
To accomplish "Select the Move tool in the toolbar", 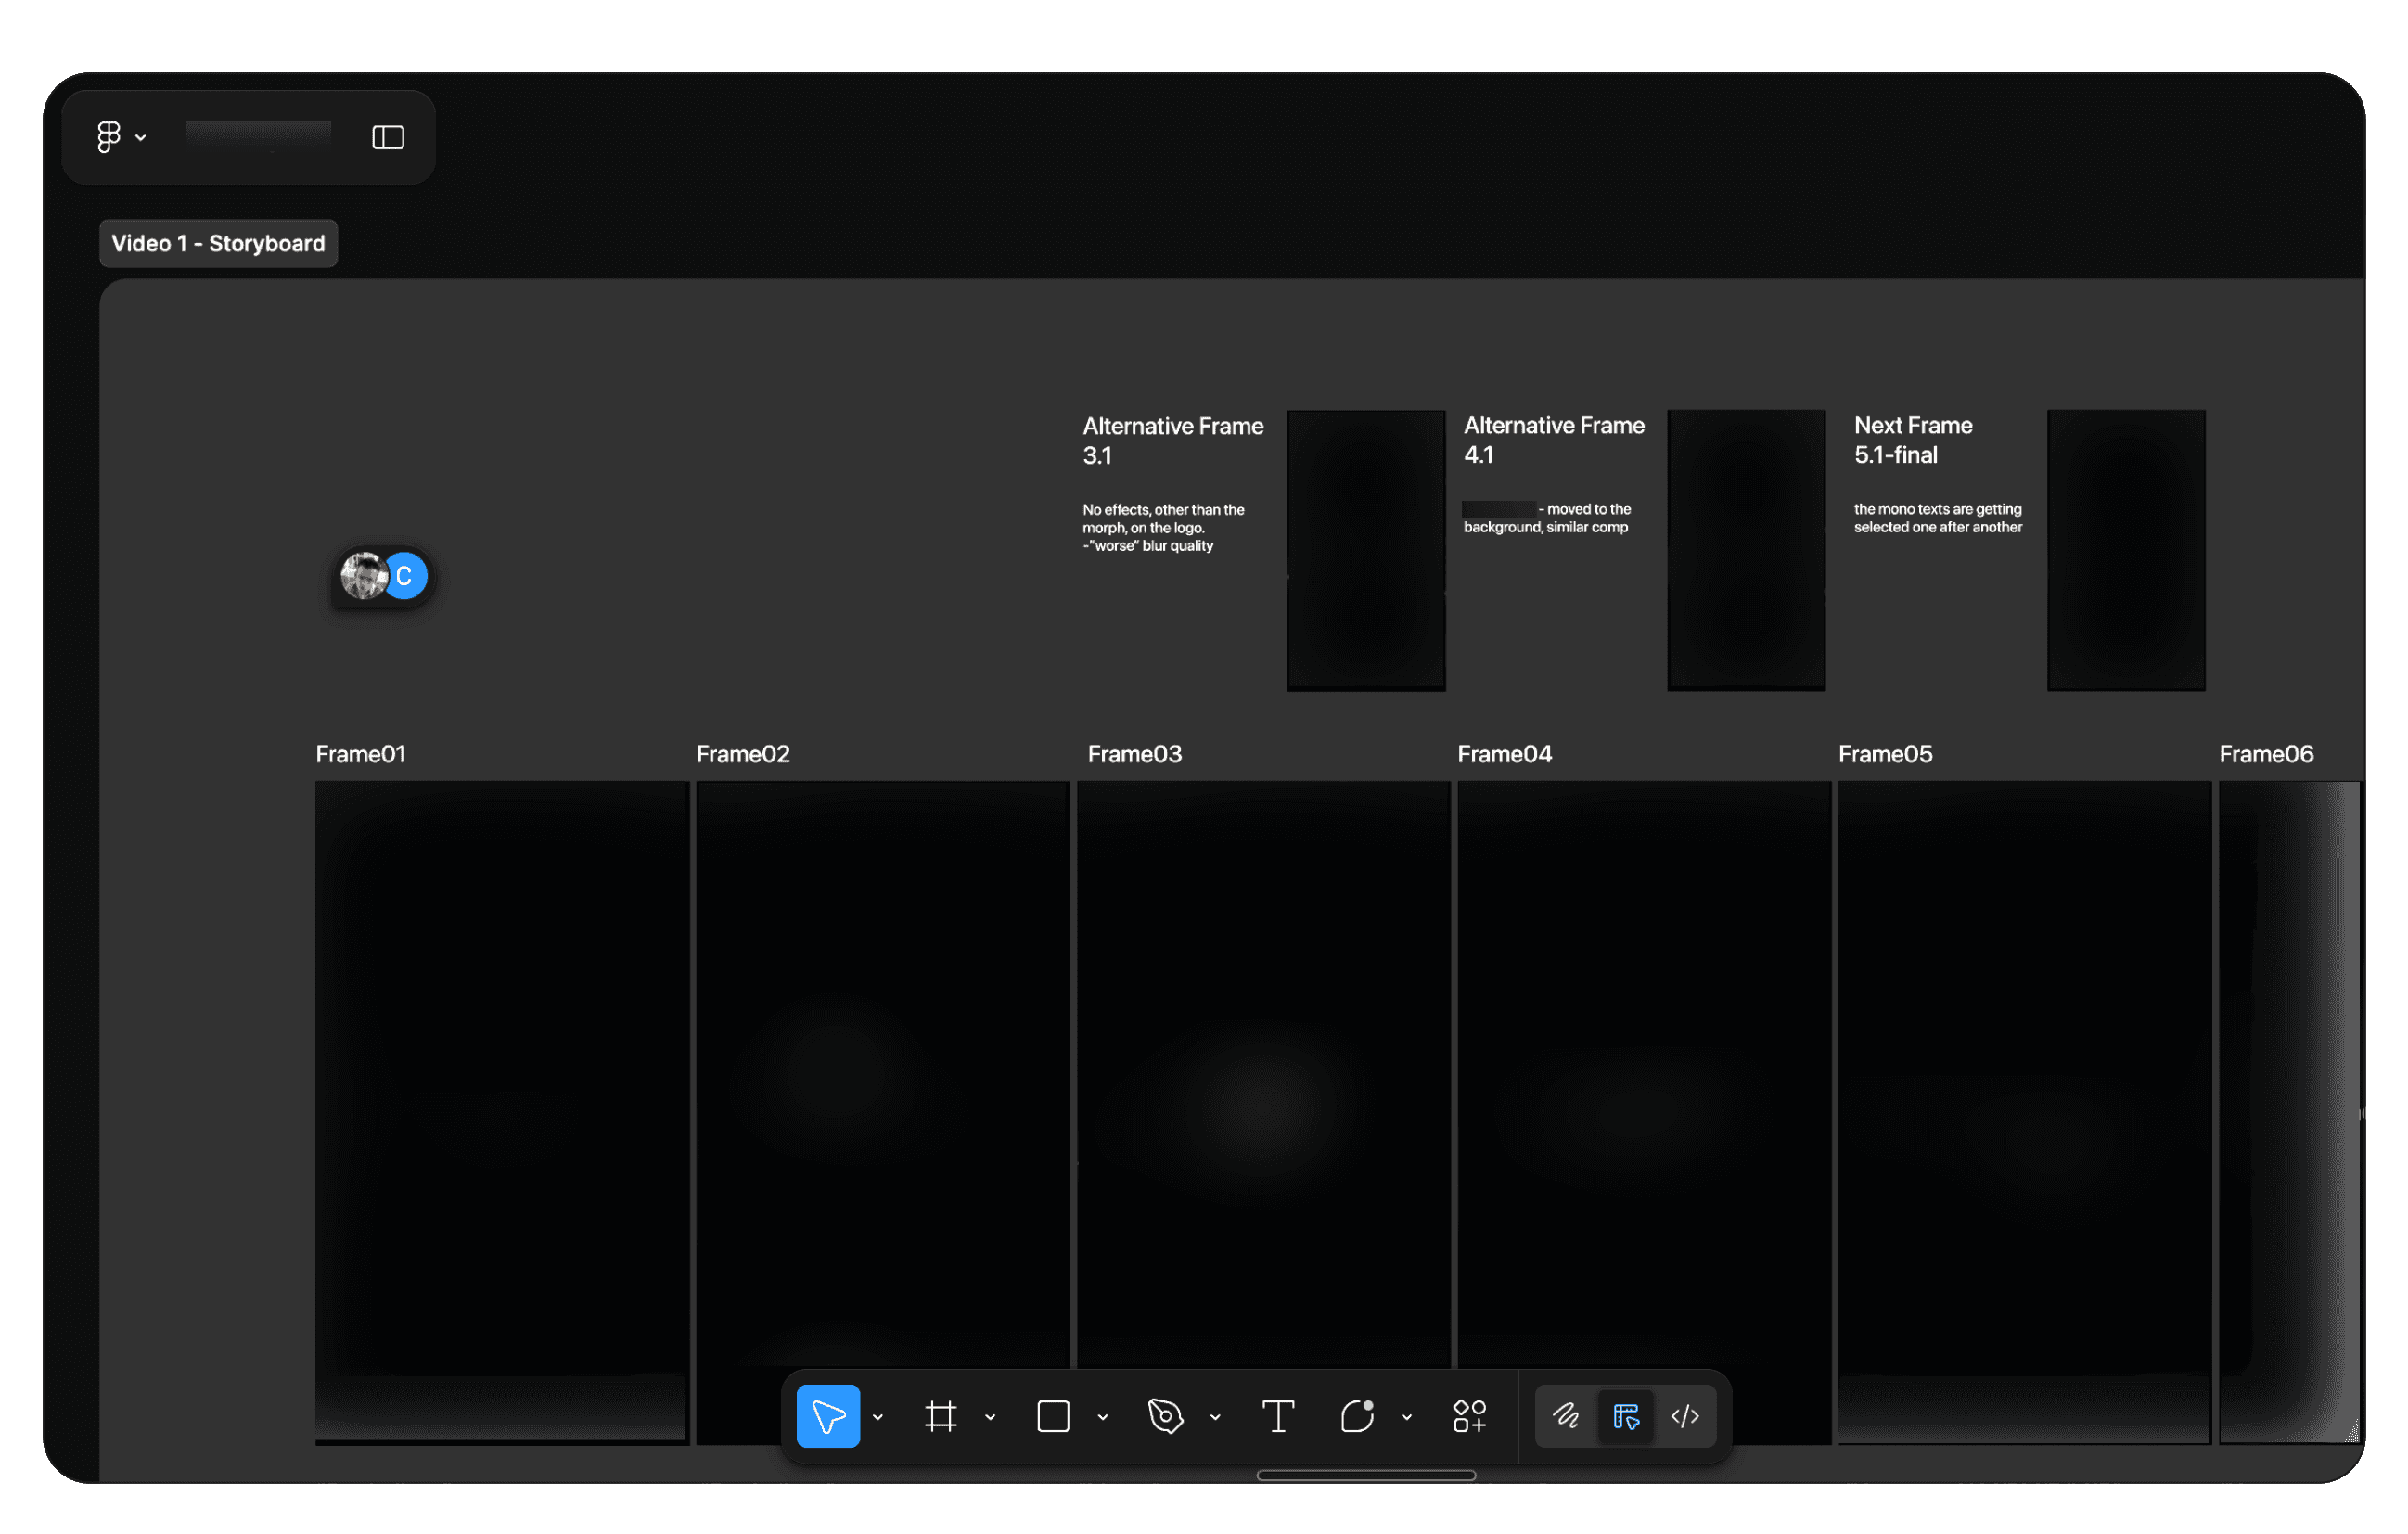I will pos(827,1416).
